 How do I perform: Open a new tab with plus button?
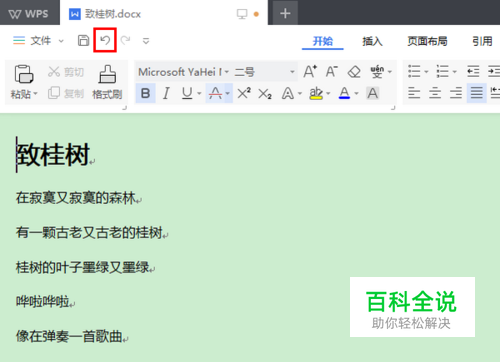click(x=285, y=14)
